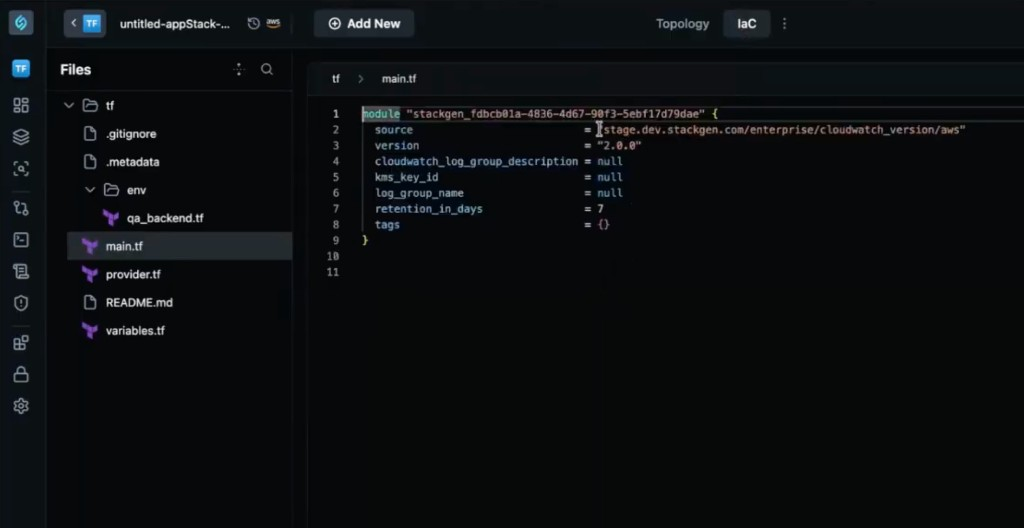Screen dimensions: 1024x528
Task: Click the StackGen logo icon
Action: 21,24
